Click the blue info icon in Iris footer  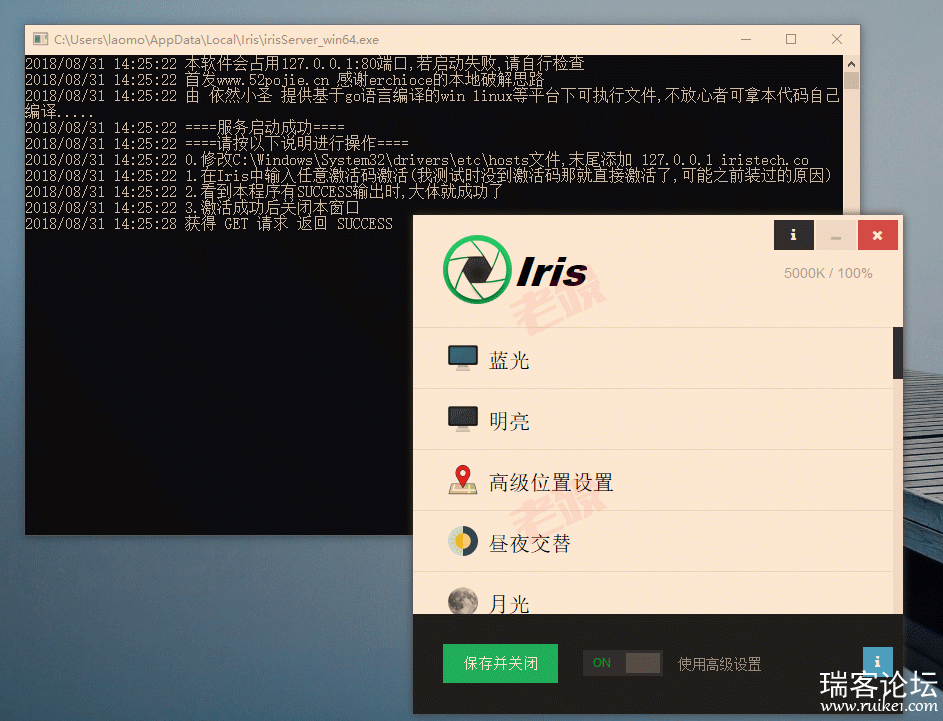(x=877, y=661)
